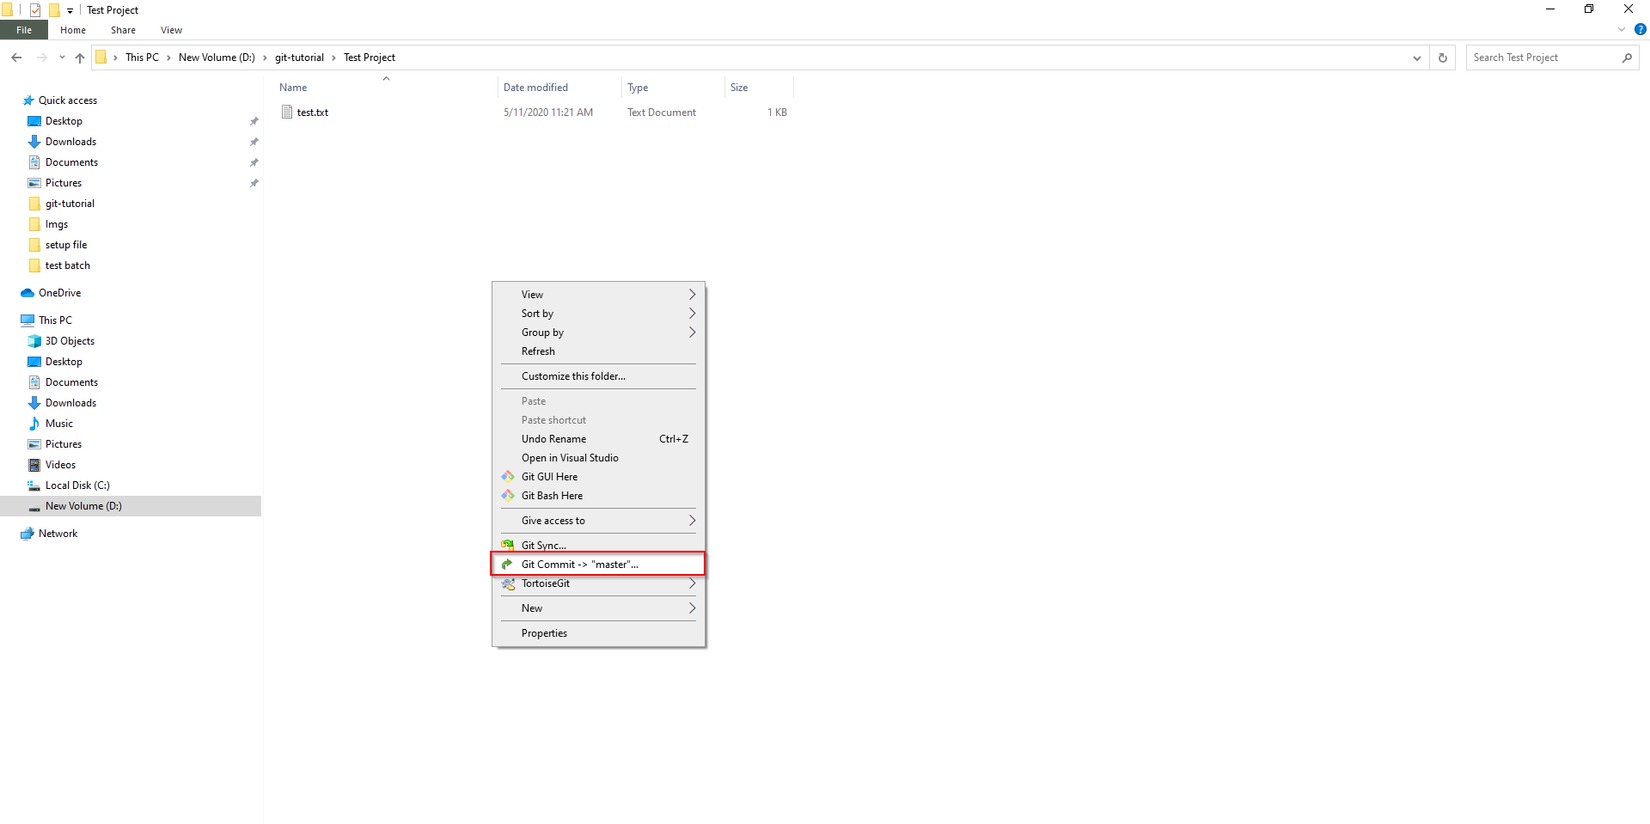The image size is (1650, 824).
Task: Open the Group by submenu
Action: tap(598, 333)
